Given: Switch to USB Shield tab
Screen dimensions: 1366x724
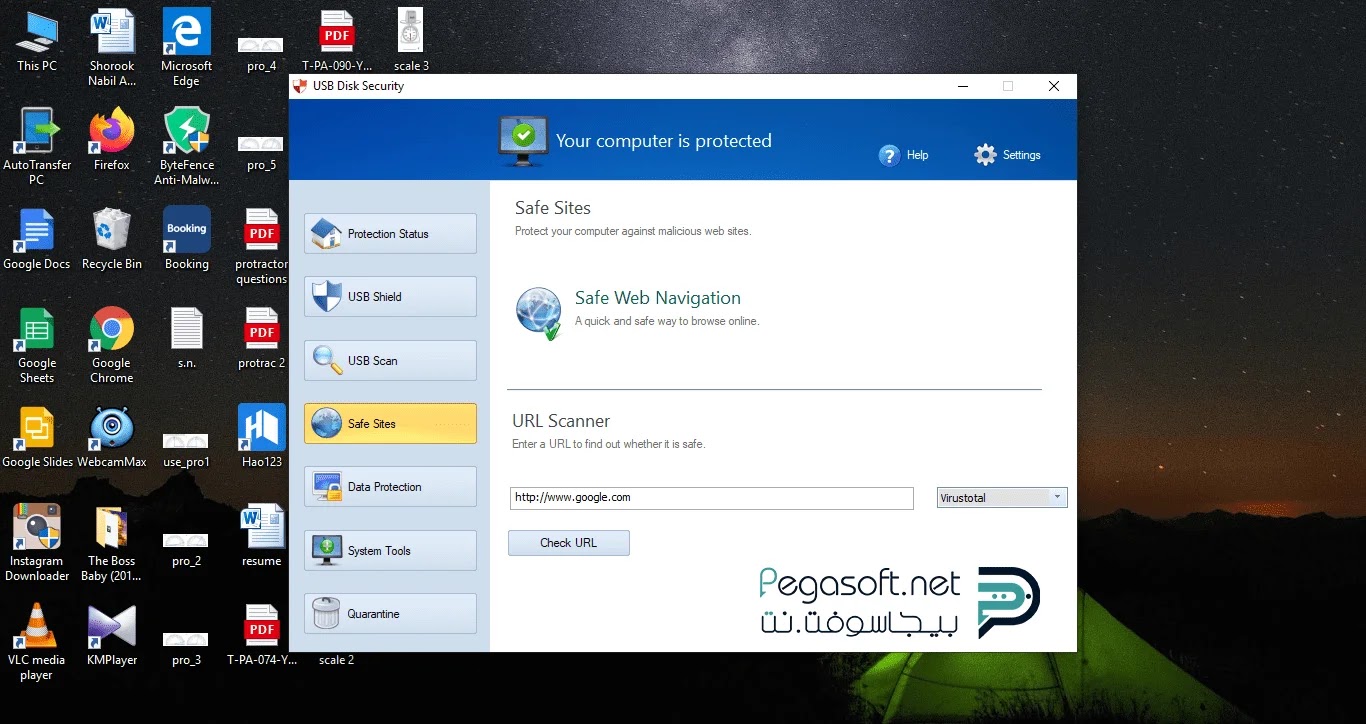Looking at the screenshot, I should (x=390, y=297).
